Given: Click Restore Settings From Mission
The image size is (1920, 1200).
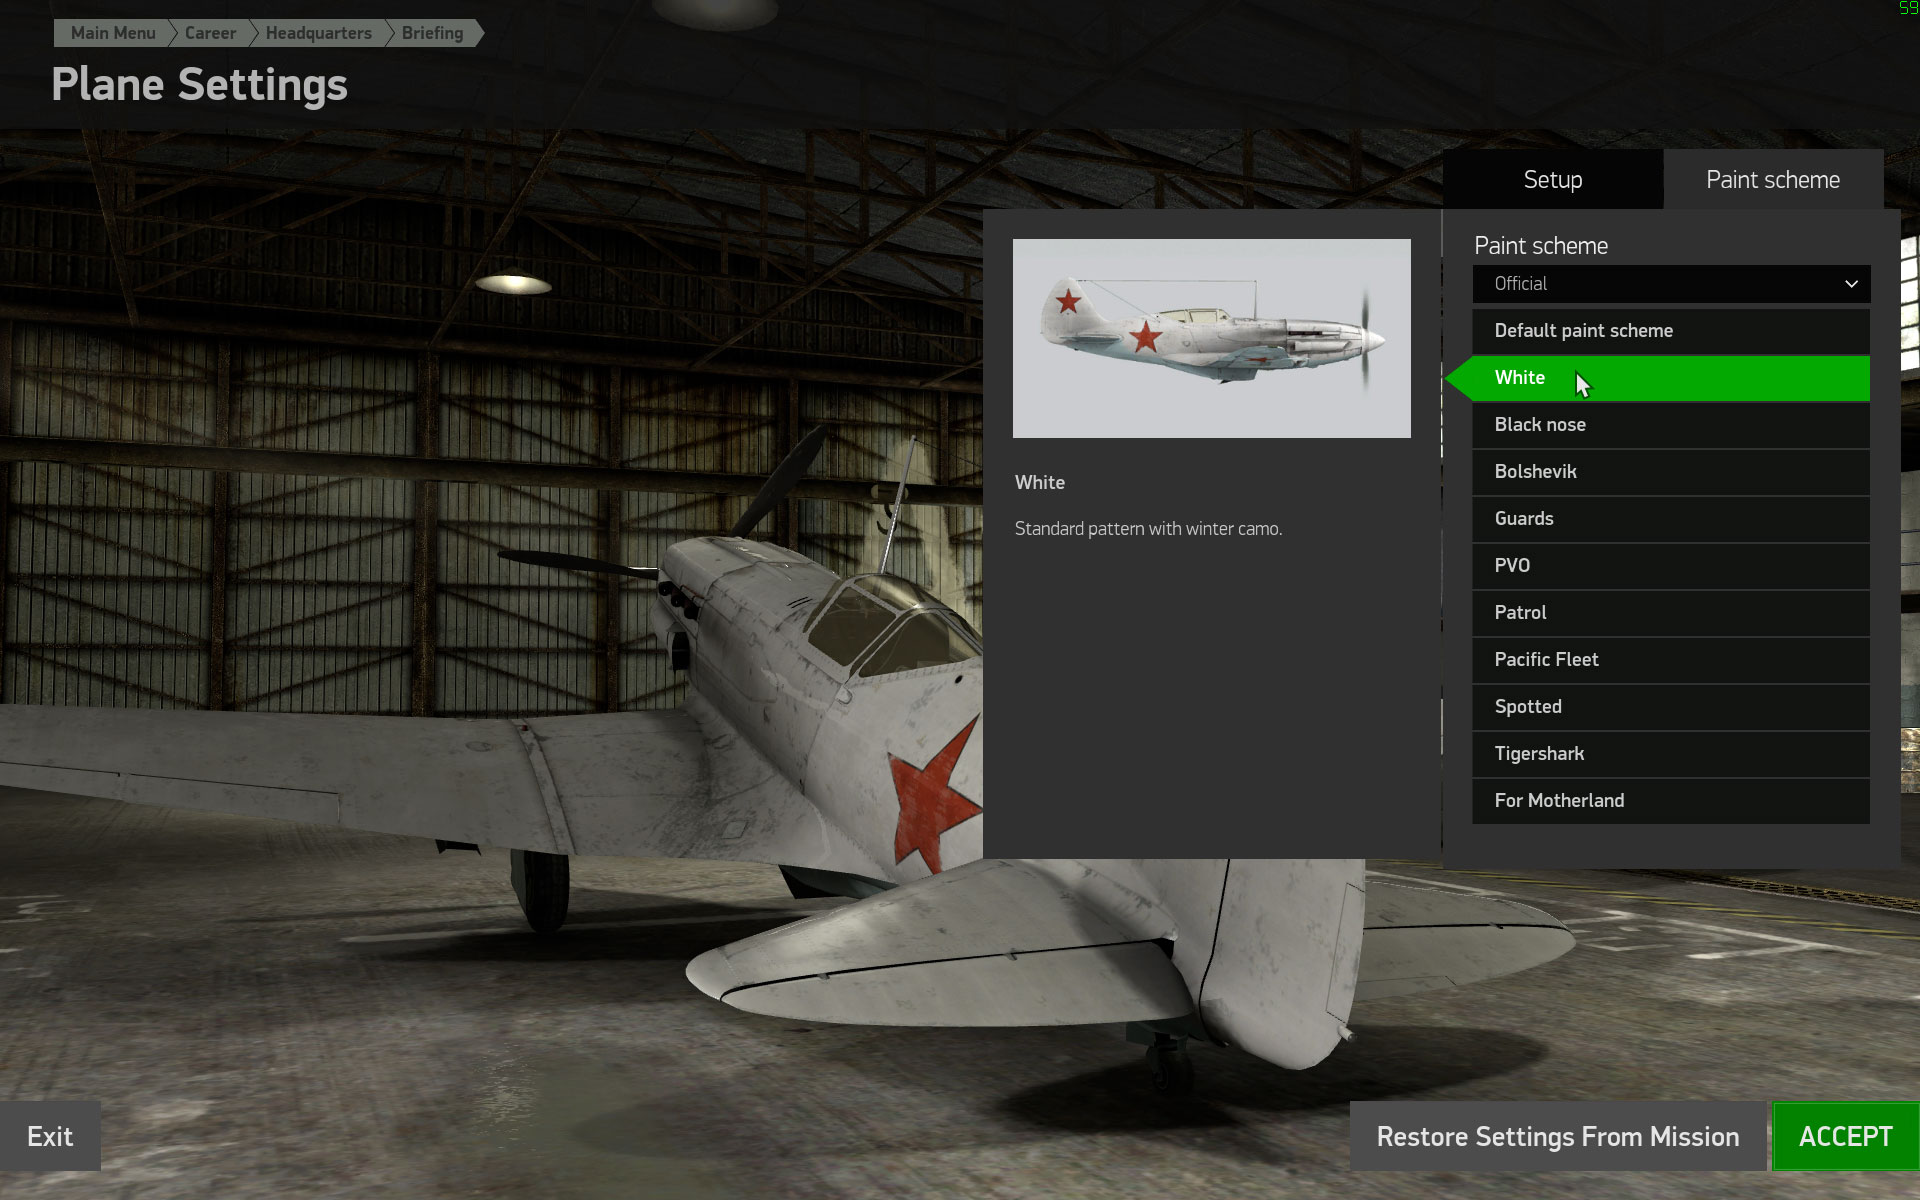Looking at the screenshot, I should [x=1558, y=1137].
